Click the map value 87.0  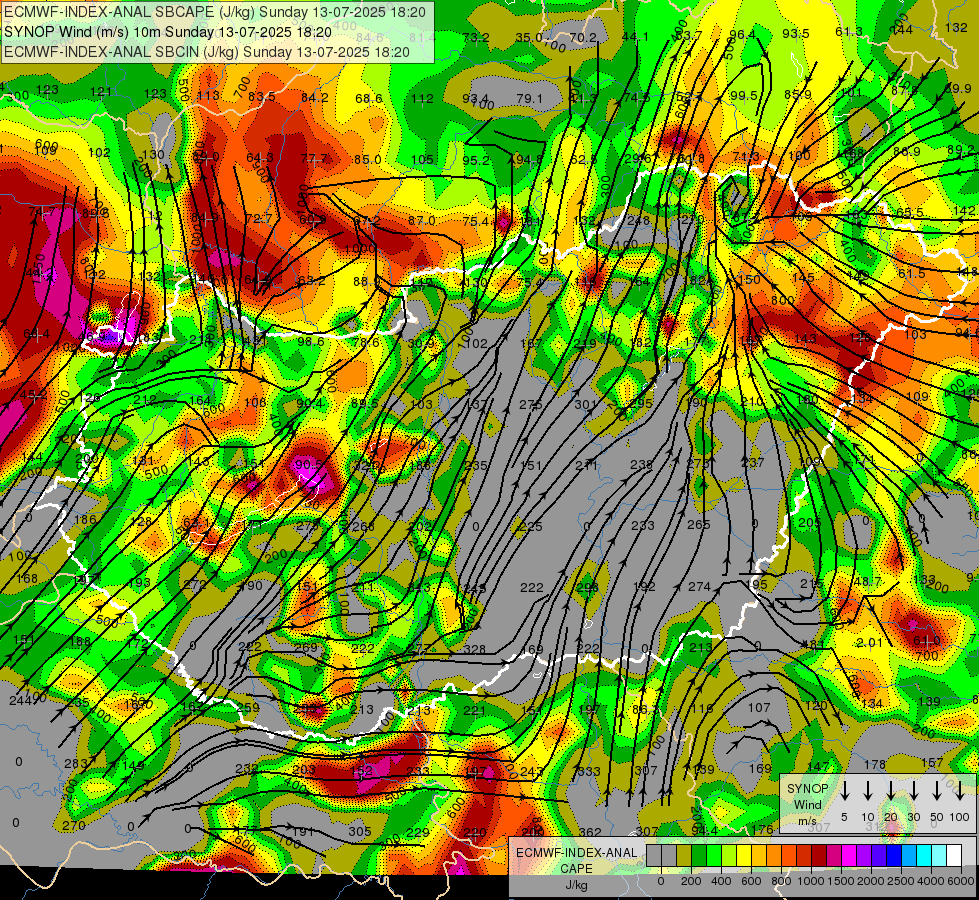point(422,220)
